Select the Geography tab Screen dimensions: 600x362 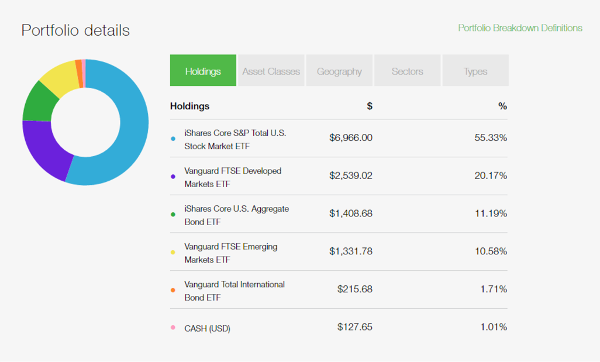point(339,70)
